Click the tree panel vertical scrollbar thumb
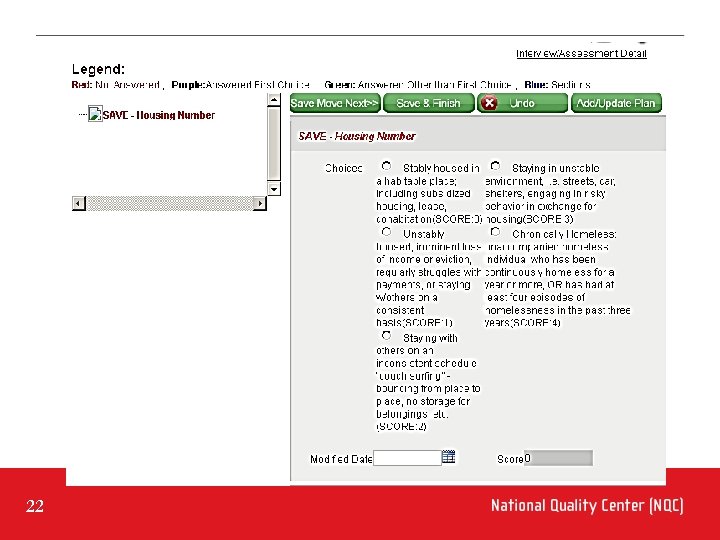Image resolution: width=720 pixels, height=540 pixels. pos(274,144)
